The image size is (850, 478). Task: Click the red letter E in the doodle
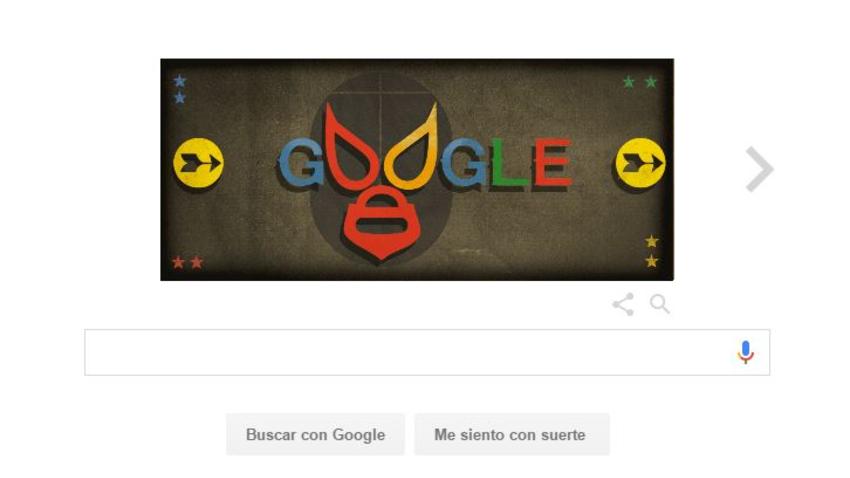[552, 162]
